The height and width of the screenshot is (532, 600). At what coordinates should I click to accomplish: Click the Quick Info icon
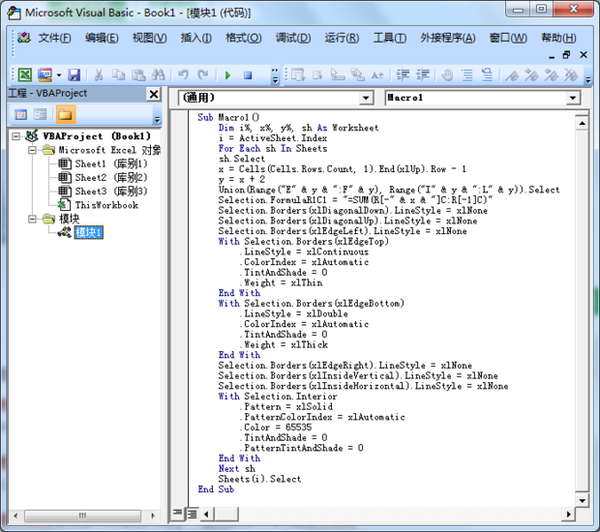pos(338,75)
